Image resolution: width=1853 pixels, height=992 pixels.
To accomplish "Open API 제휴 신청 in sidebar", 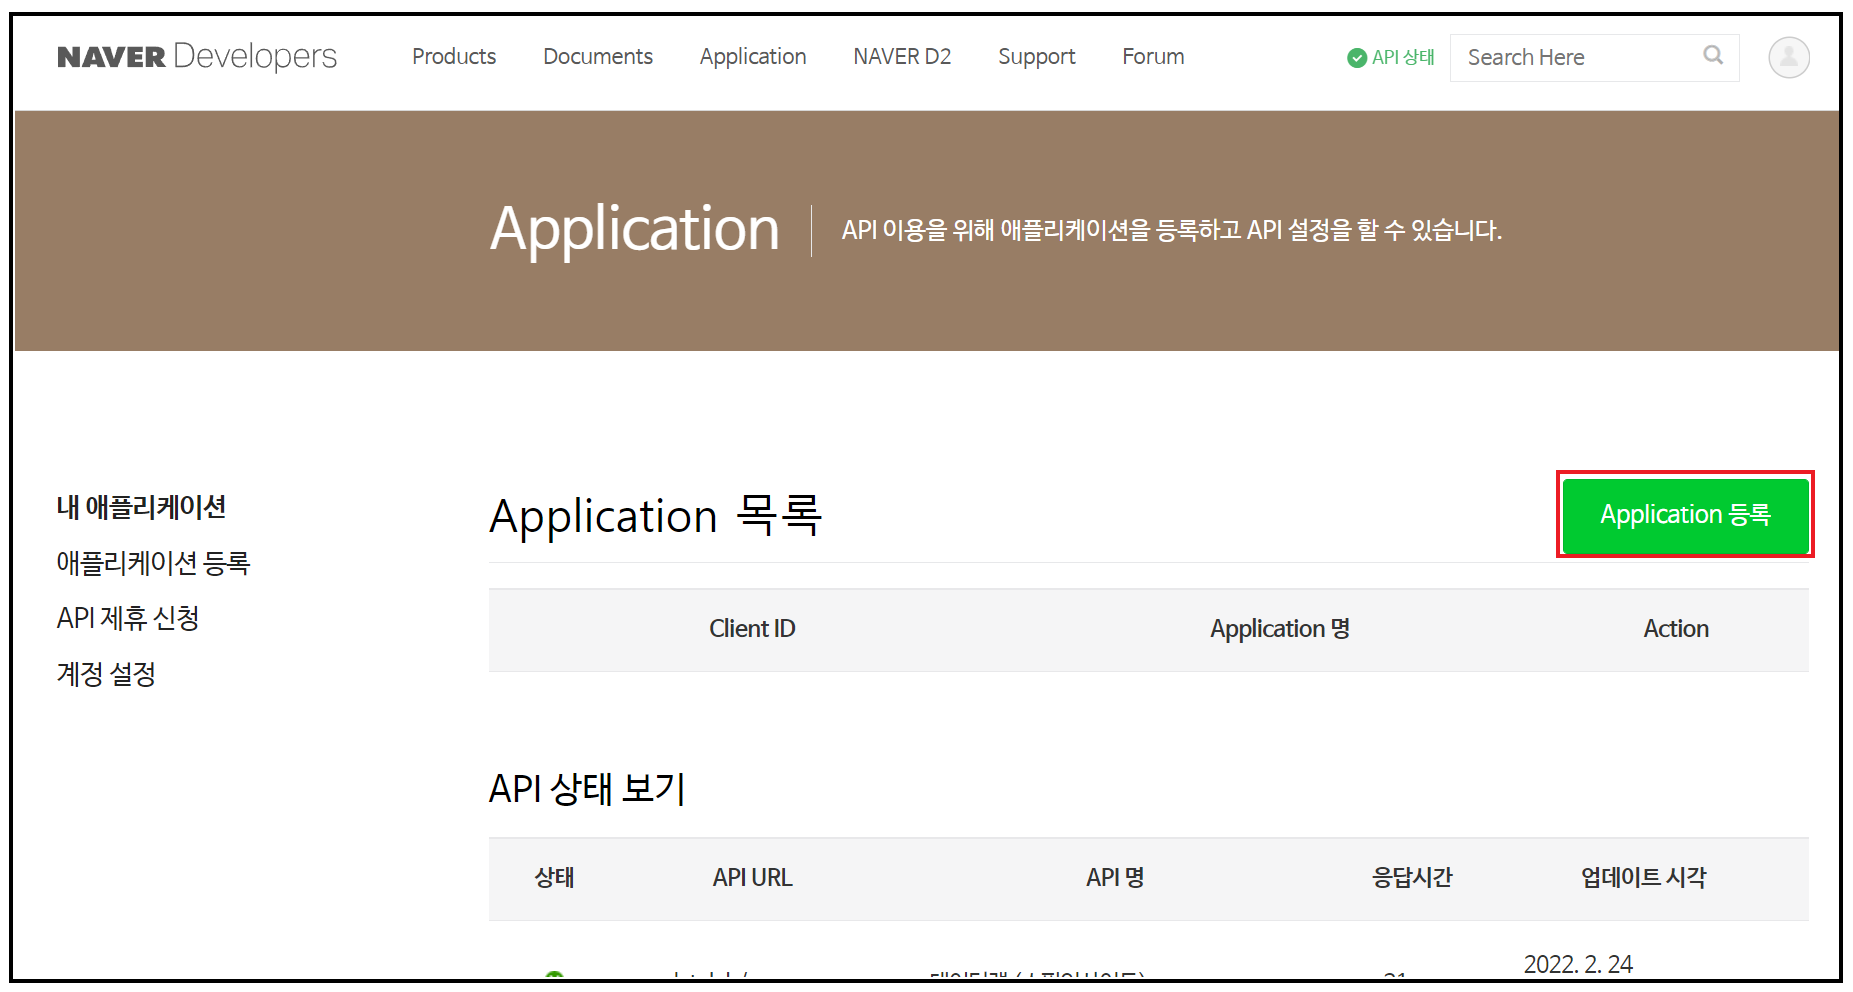I will (x=128, y=618).
